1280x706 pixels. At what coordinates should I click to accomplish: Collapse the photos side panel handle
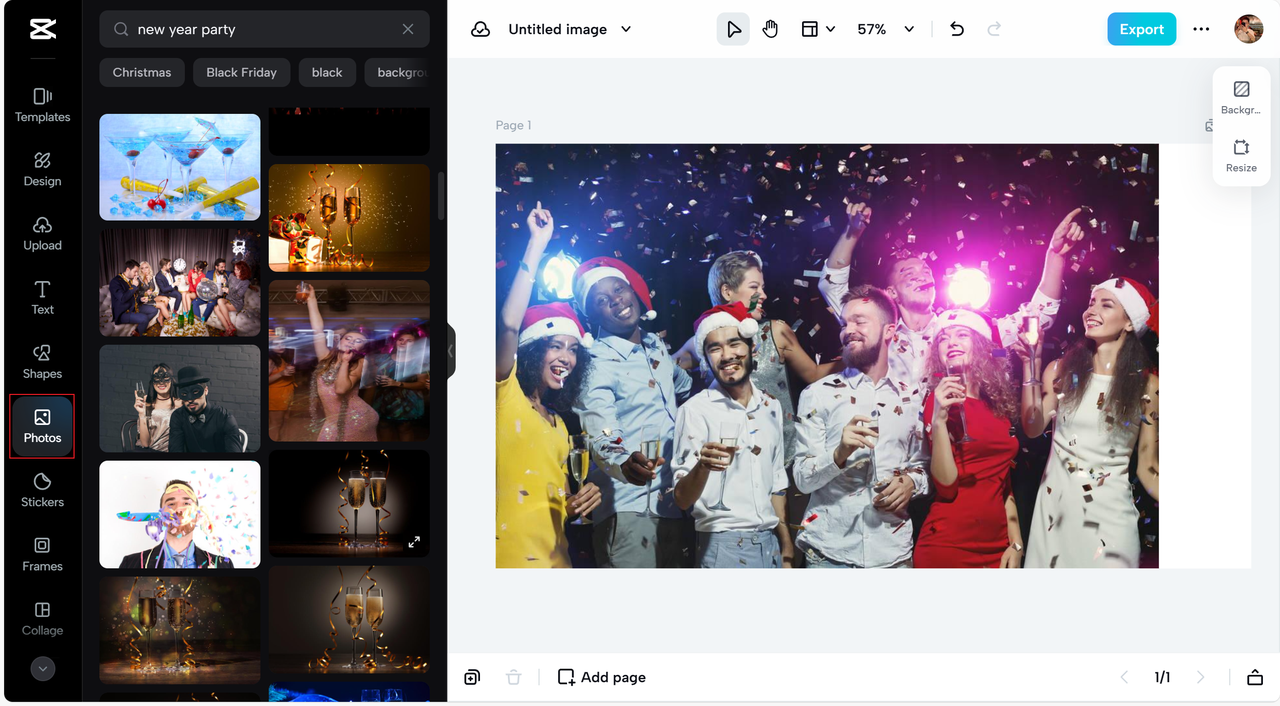point(451,351)
